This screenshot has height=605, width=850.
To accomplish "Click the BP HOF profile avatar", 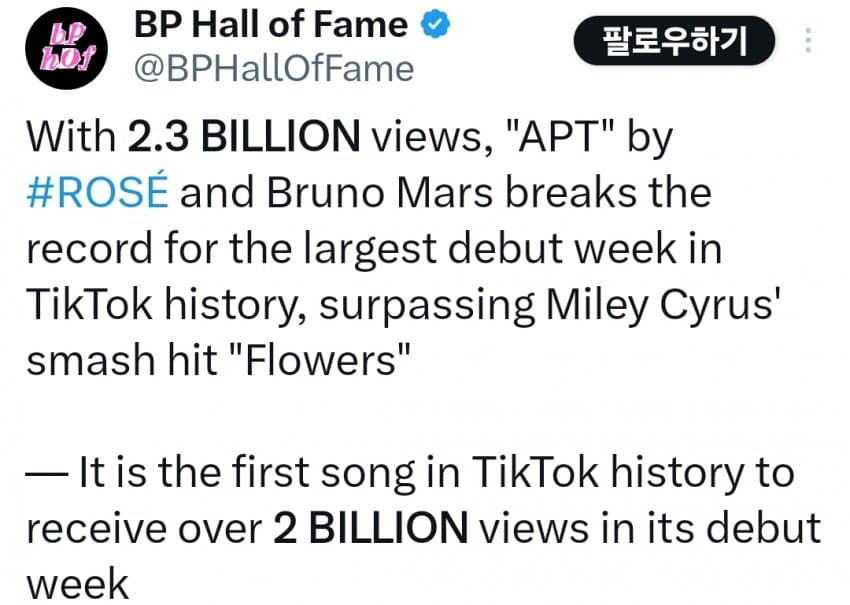I will [x=63, y=48].
